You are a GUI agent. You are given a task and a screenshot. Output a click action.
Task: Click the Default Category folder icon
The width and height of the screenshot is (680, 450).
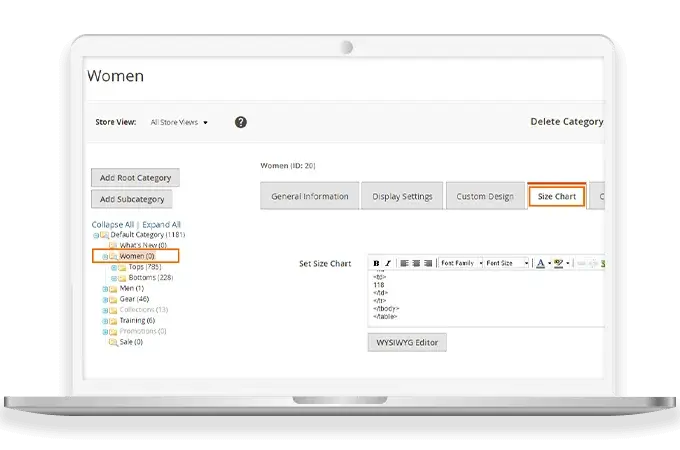tap(104, 235)
